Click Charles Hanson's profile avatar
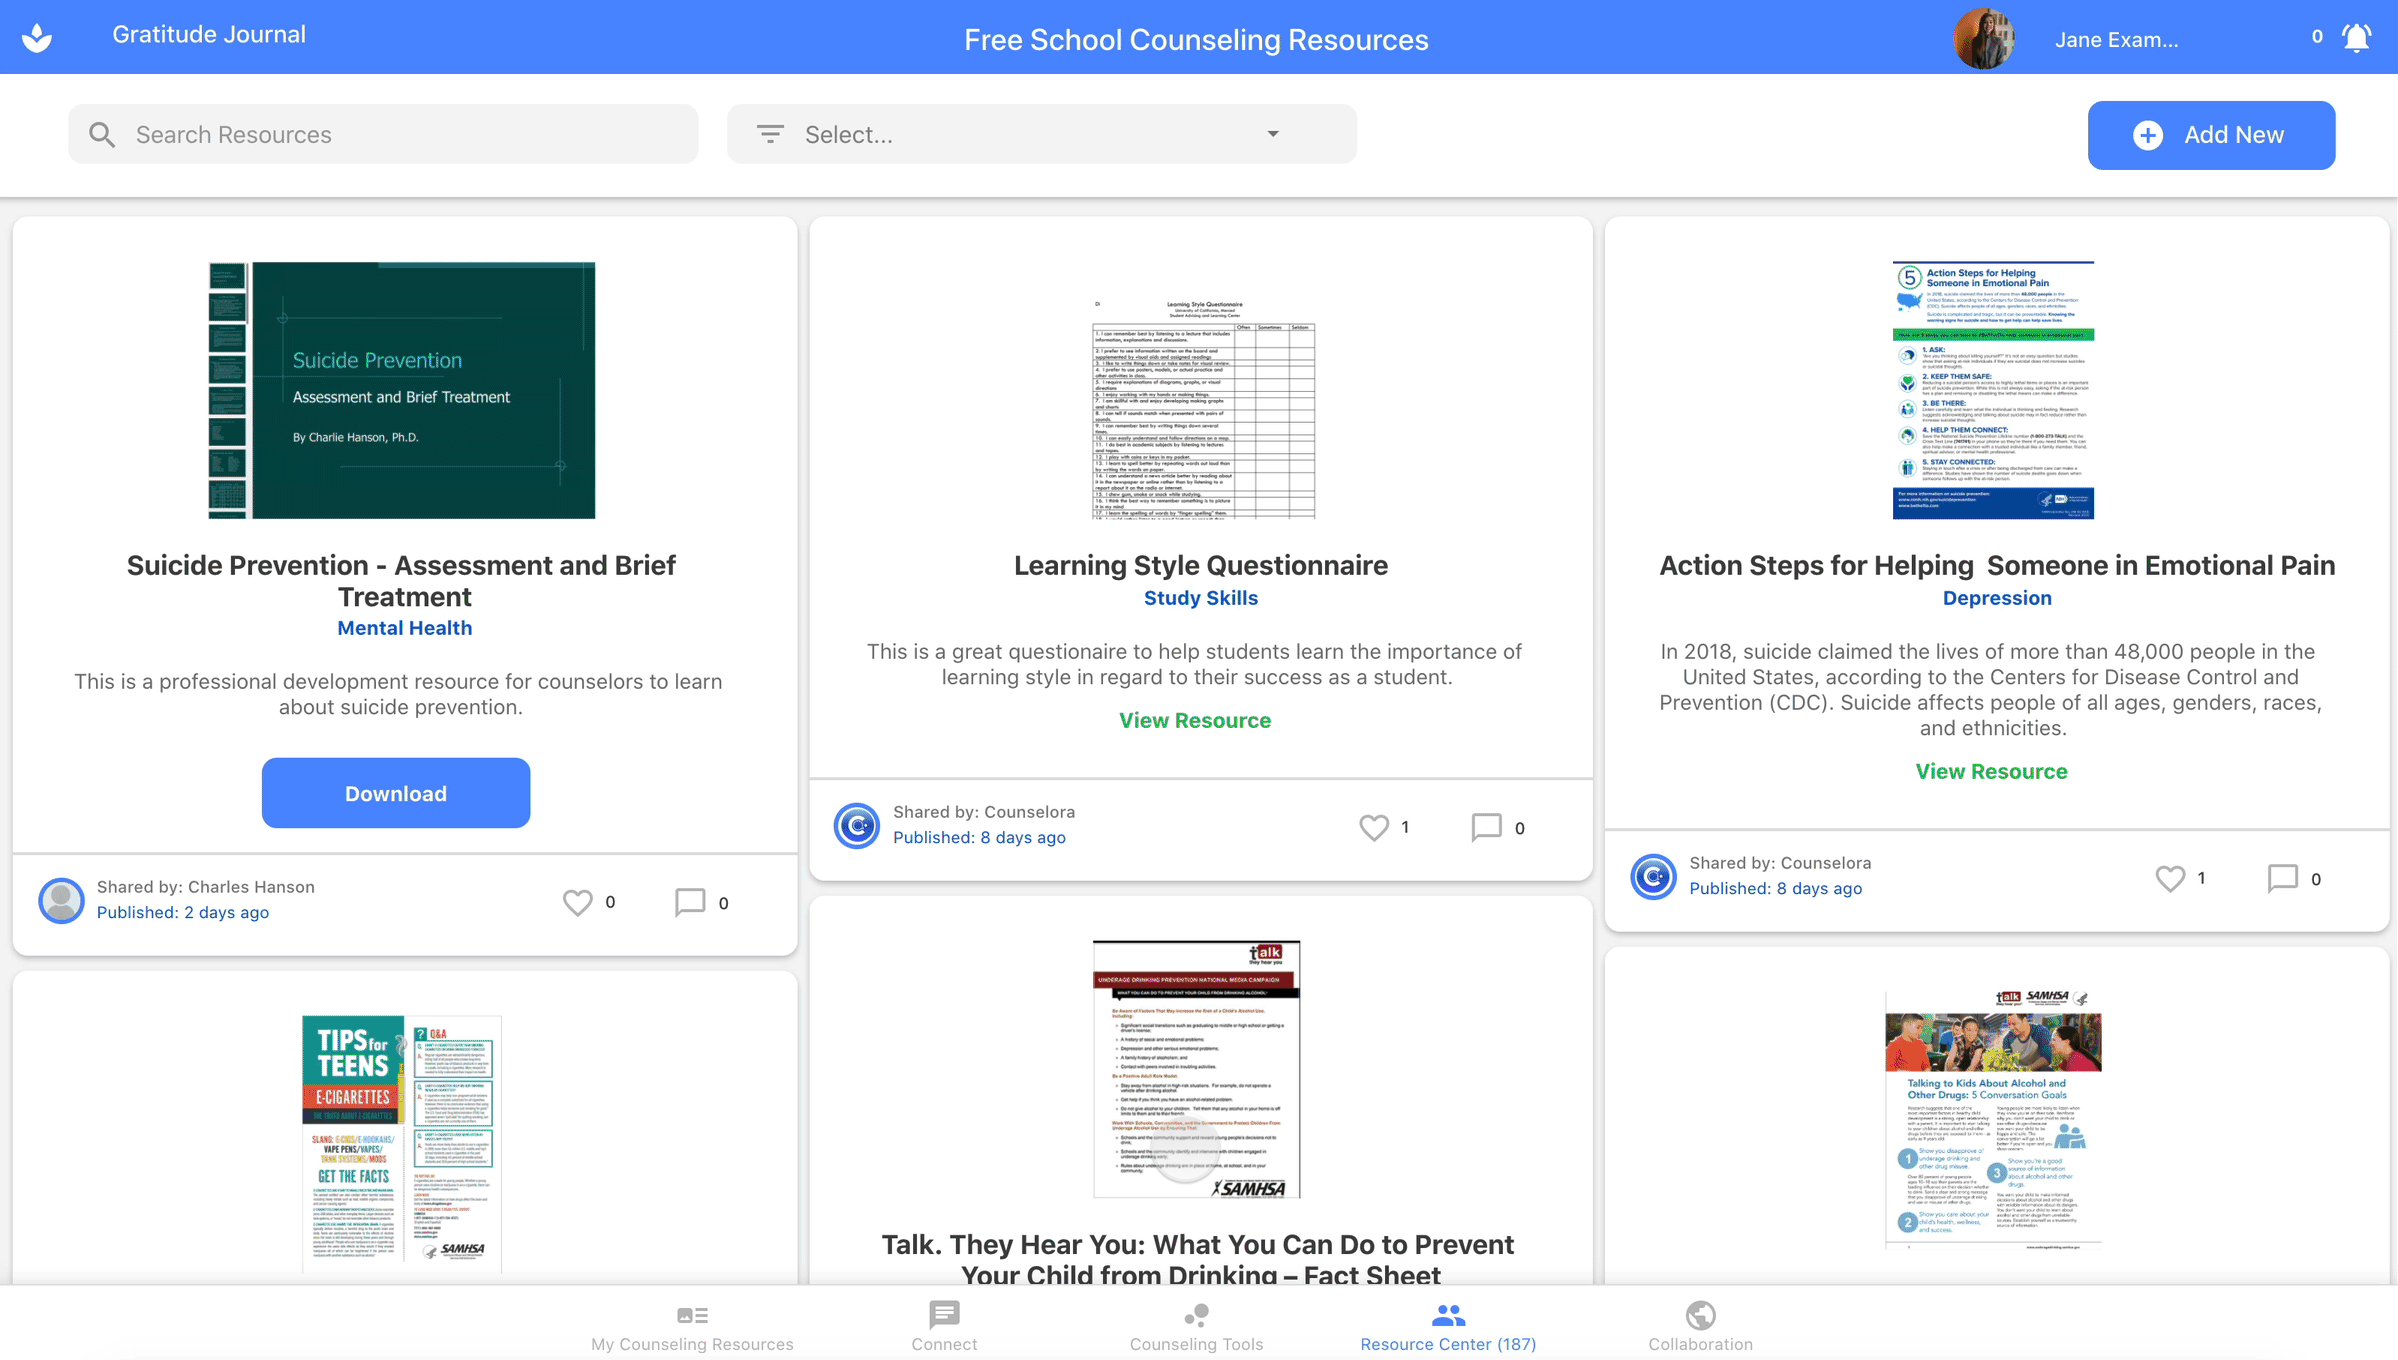Screen dimensions: 2398x1360 60,900
